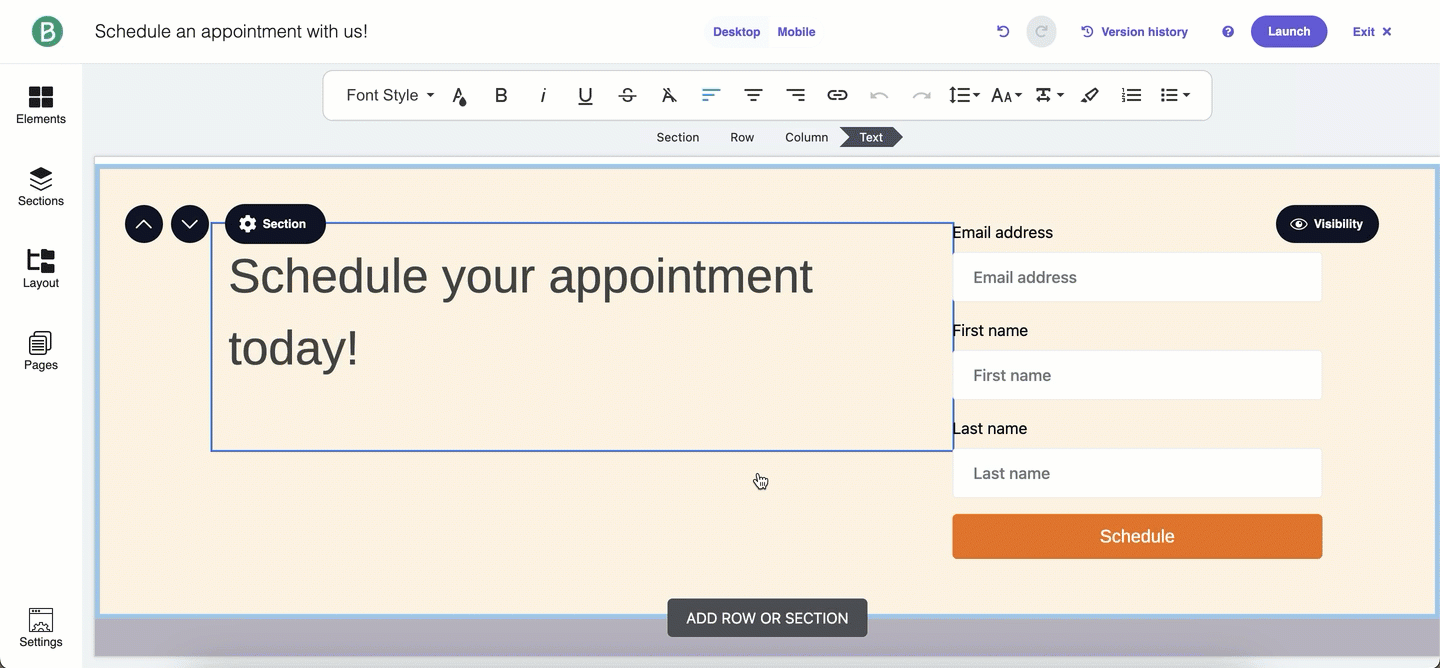Switch preview to Desktop view

[x=736, y=32]
